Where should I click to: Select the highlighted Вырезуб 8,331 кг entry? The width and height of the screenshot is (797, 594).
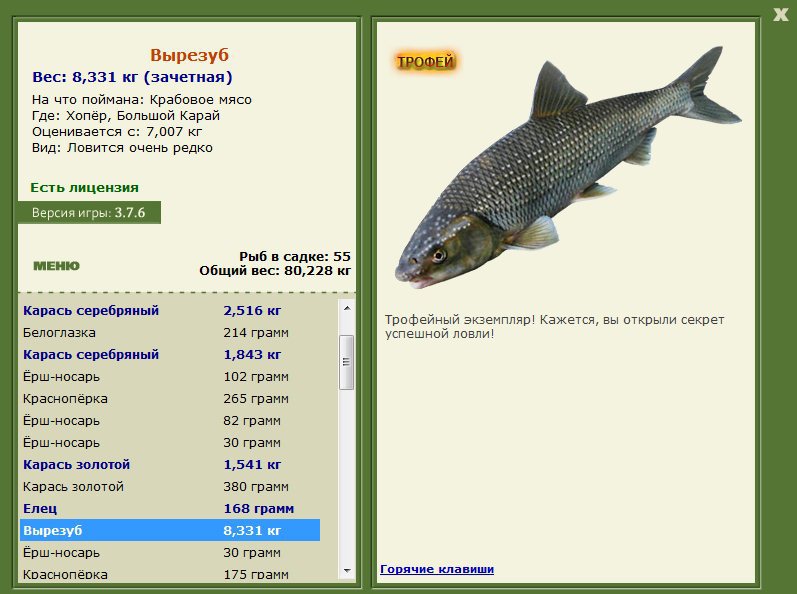(x=170, y=530)
